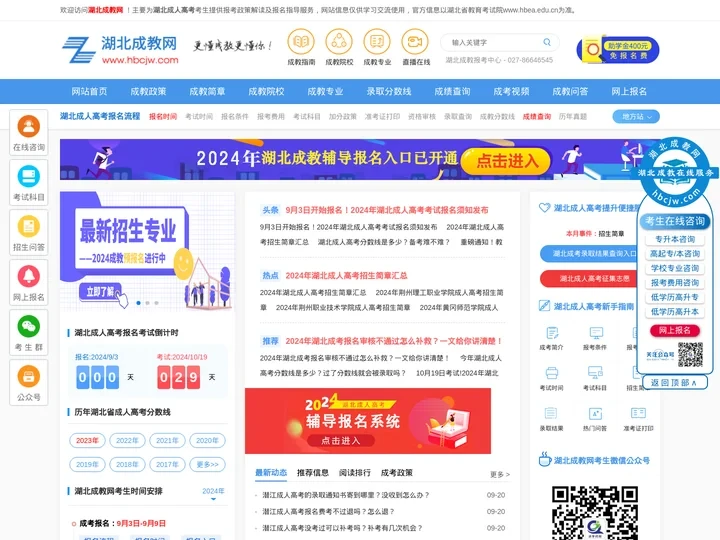This screenshot has width=720, height=540.
Task: Click the 报名时间 process link
Action: pos(163,117)
